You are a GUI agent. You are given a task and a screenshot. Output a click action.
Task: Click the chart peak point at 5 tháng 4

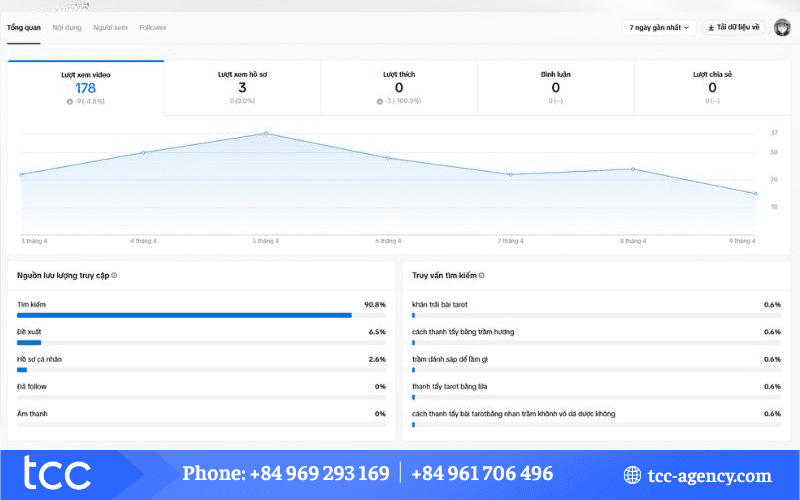[x=266, y=133]
